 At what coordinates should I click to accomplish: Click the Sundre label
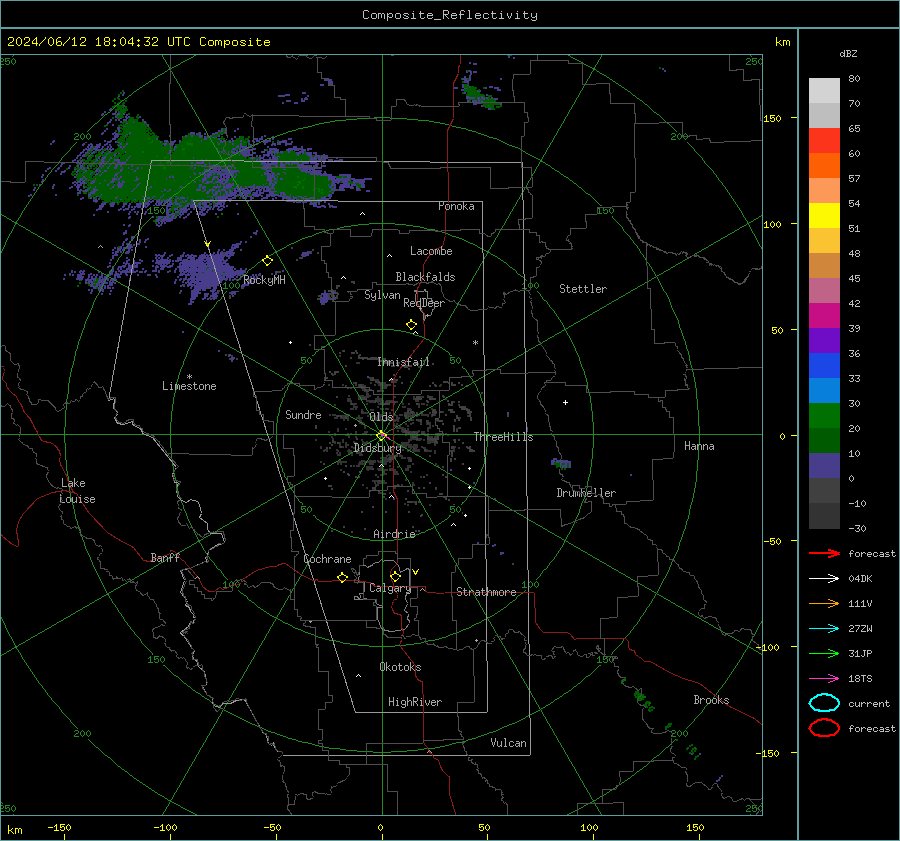(303, 415)
